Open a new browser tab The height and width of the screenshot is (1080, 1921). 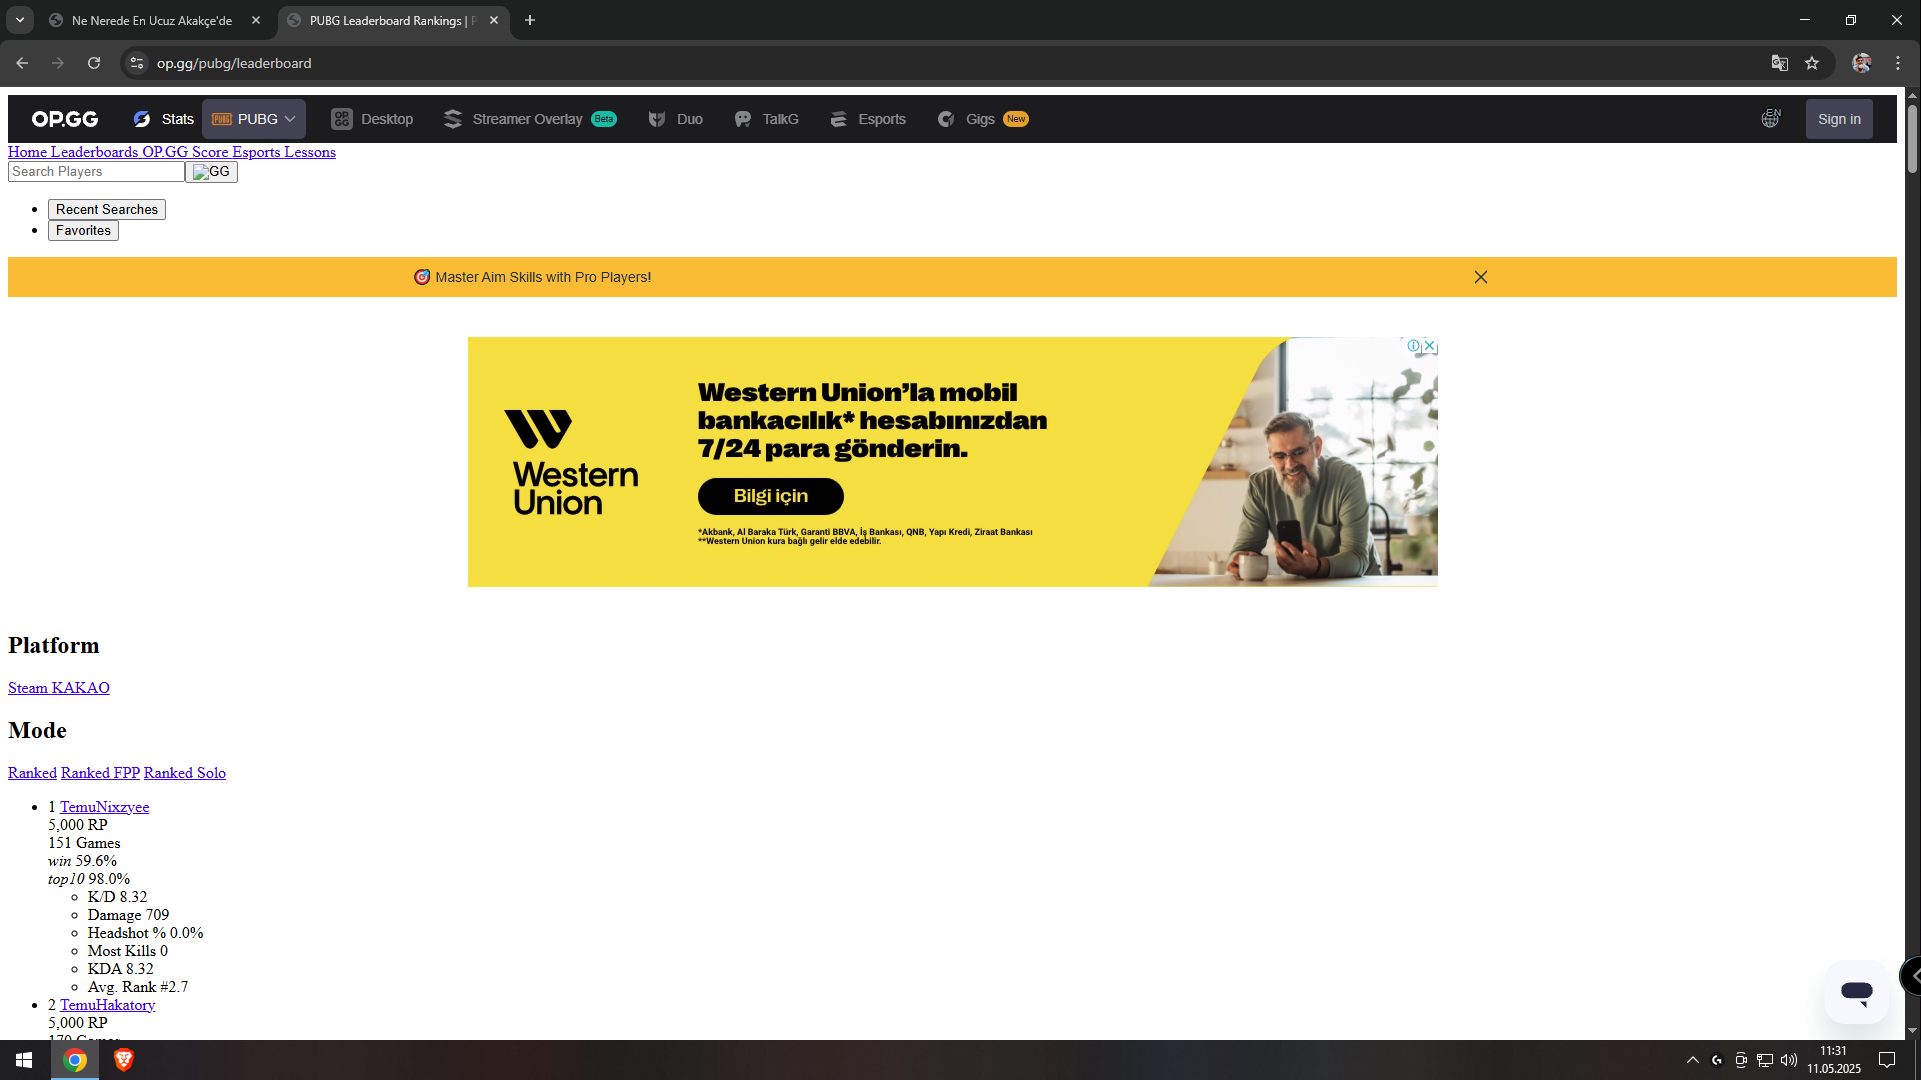click(x=530, y=20)
